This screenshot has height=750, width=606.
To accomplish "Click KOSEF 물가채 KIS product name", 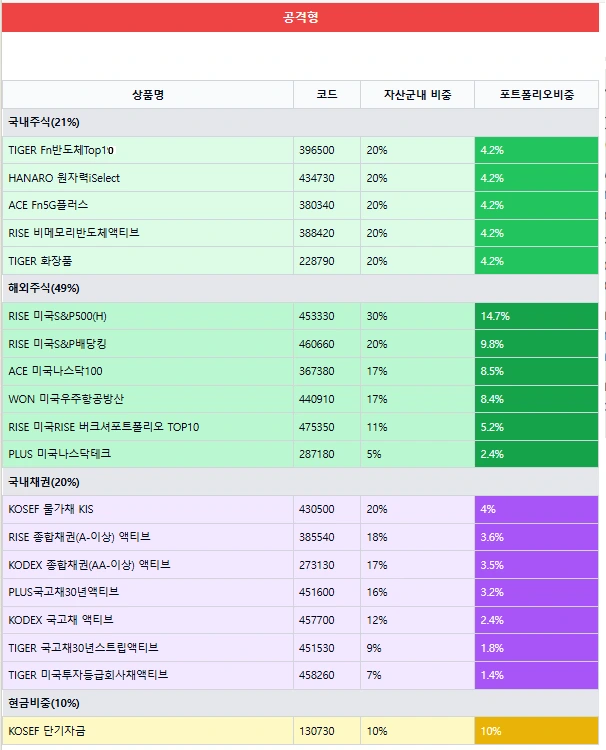I will coord(51,509).
